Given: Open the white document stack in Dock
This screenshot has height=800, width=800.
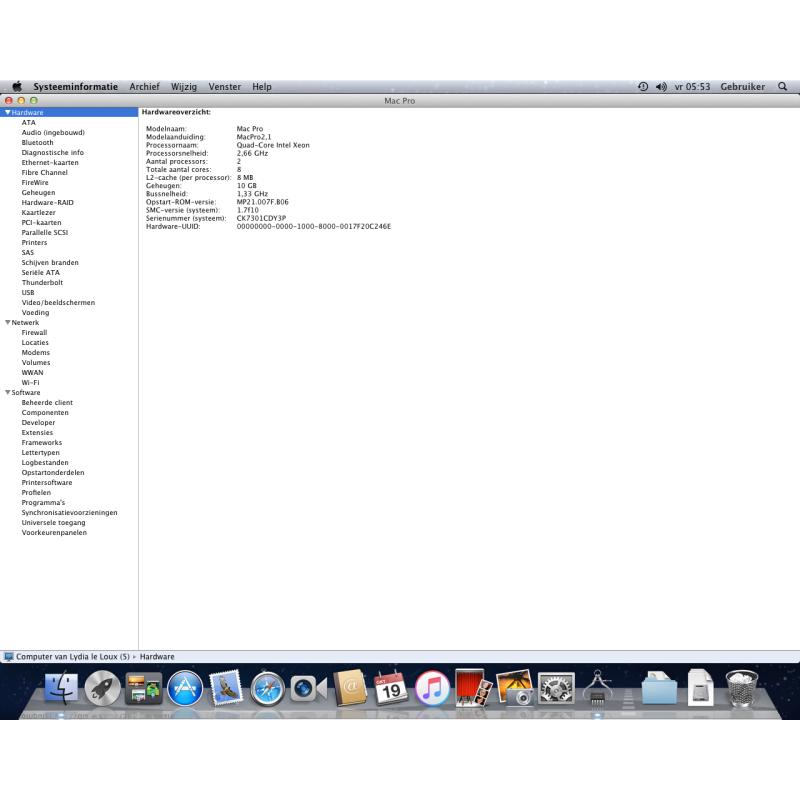Looking at the screenshot, I should point(700,688).
